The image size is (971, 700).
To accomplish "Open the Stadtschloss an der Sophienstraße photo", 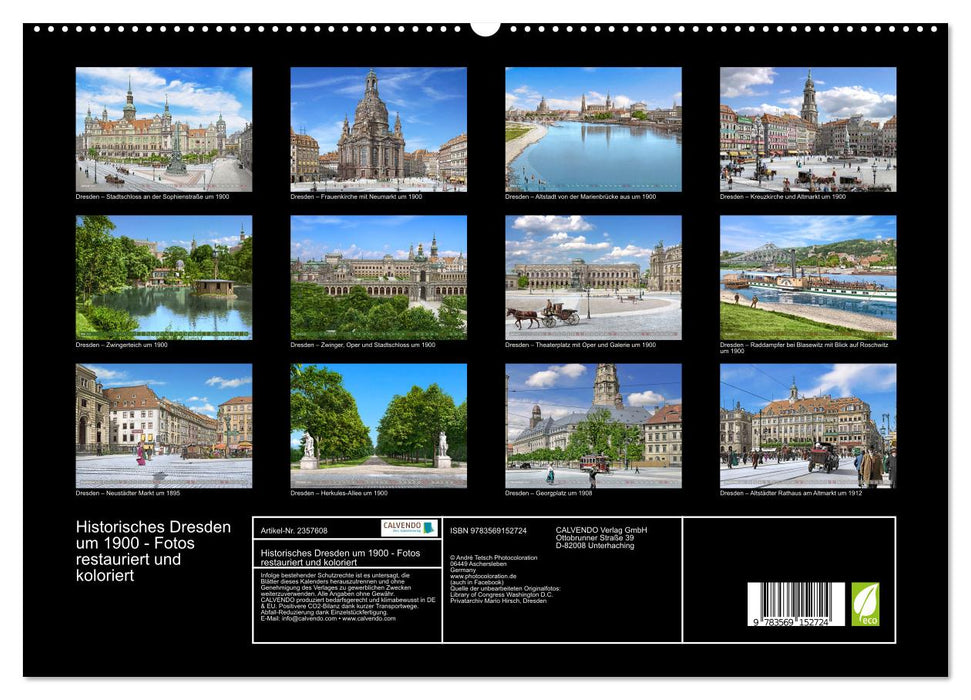I will click(x=164, y=129).
